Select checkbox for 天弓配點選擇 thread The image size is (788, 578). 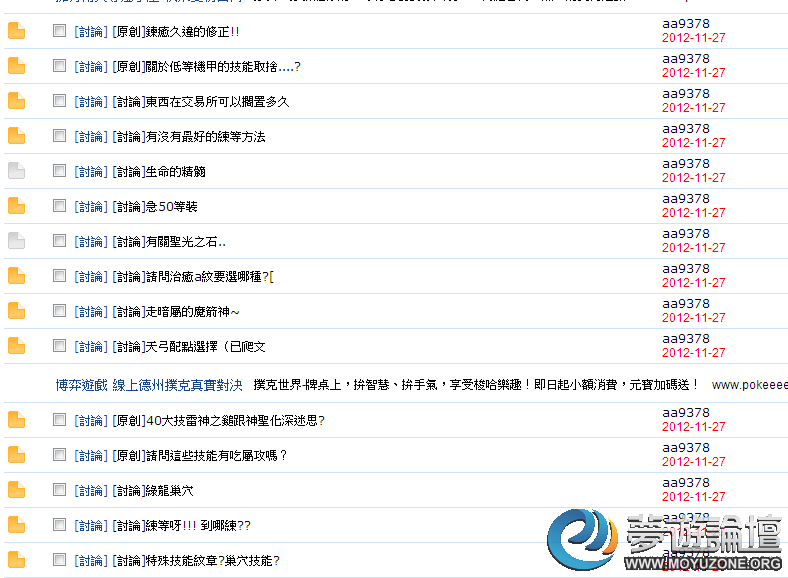[x=59, y=345]
